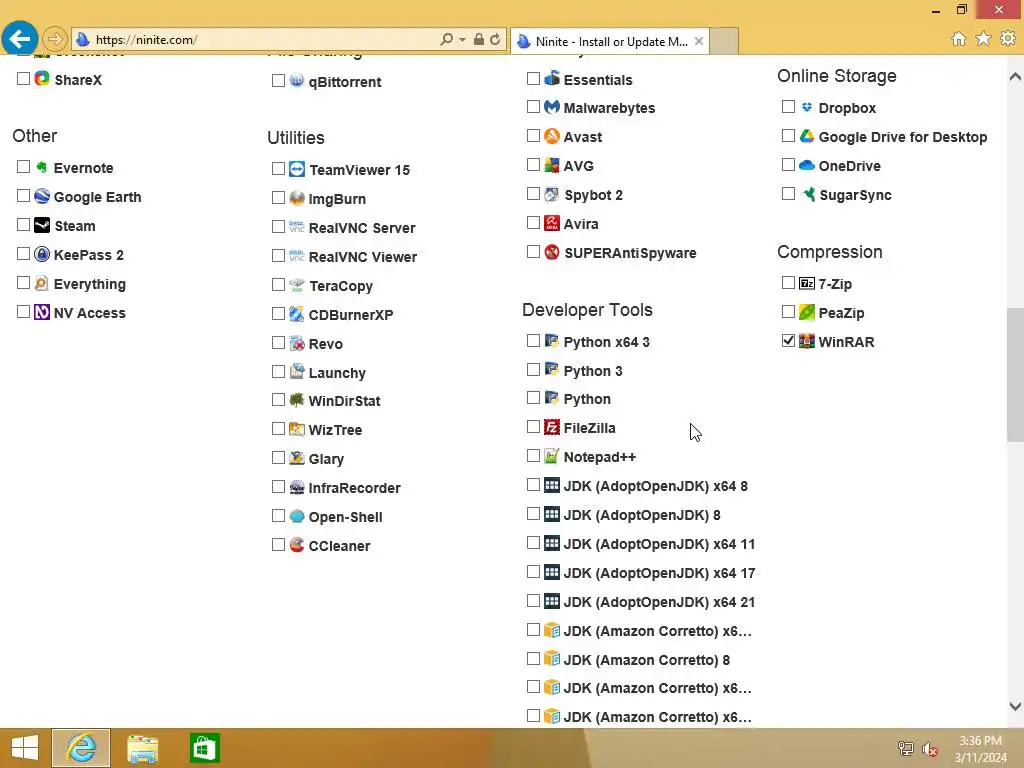The image size is (1024, 768).
Task: Tick the SugarSync checkbox
Action: 788,193
